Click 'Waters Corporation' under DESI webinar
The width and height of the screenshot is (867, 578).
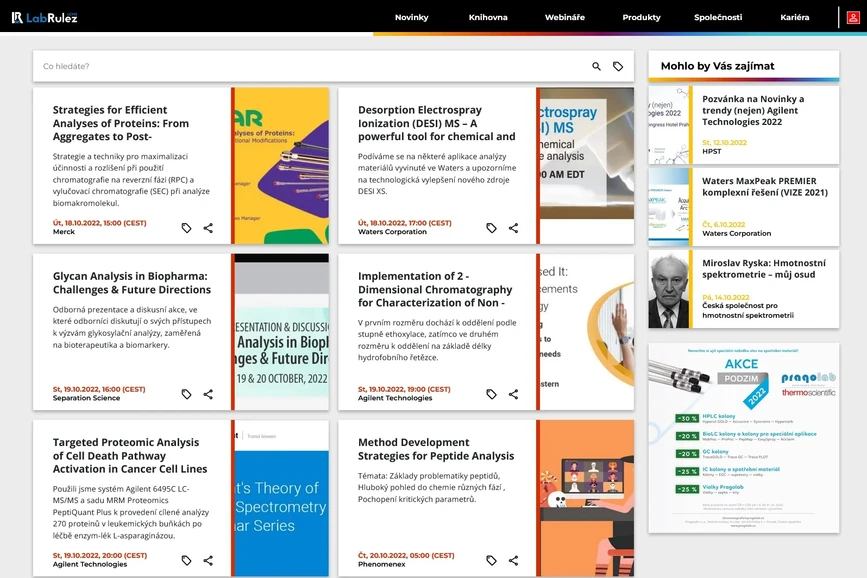[392, 232]
